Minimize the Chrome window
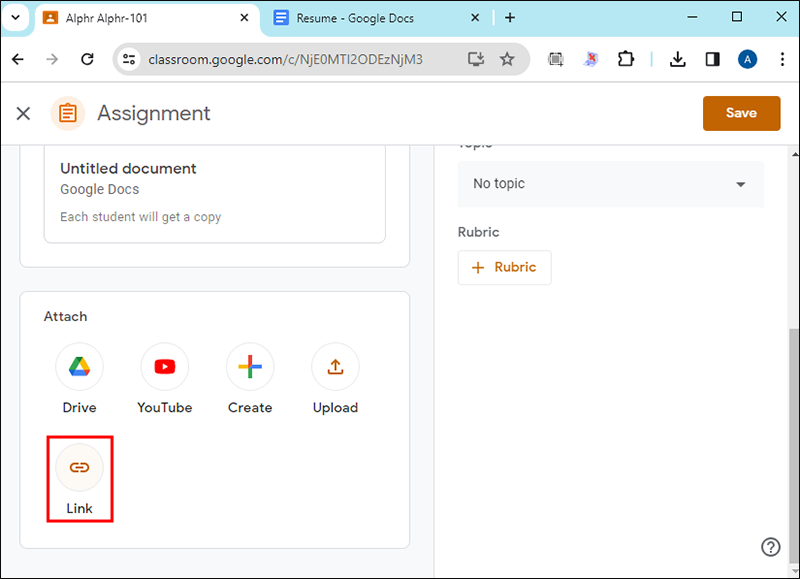 pos(692,17)
